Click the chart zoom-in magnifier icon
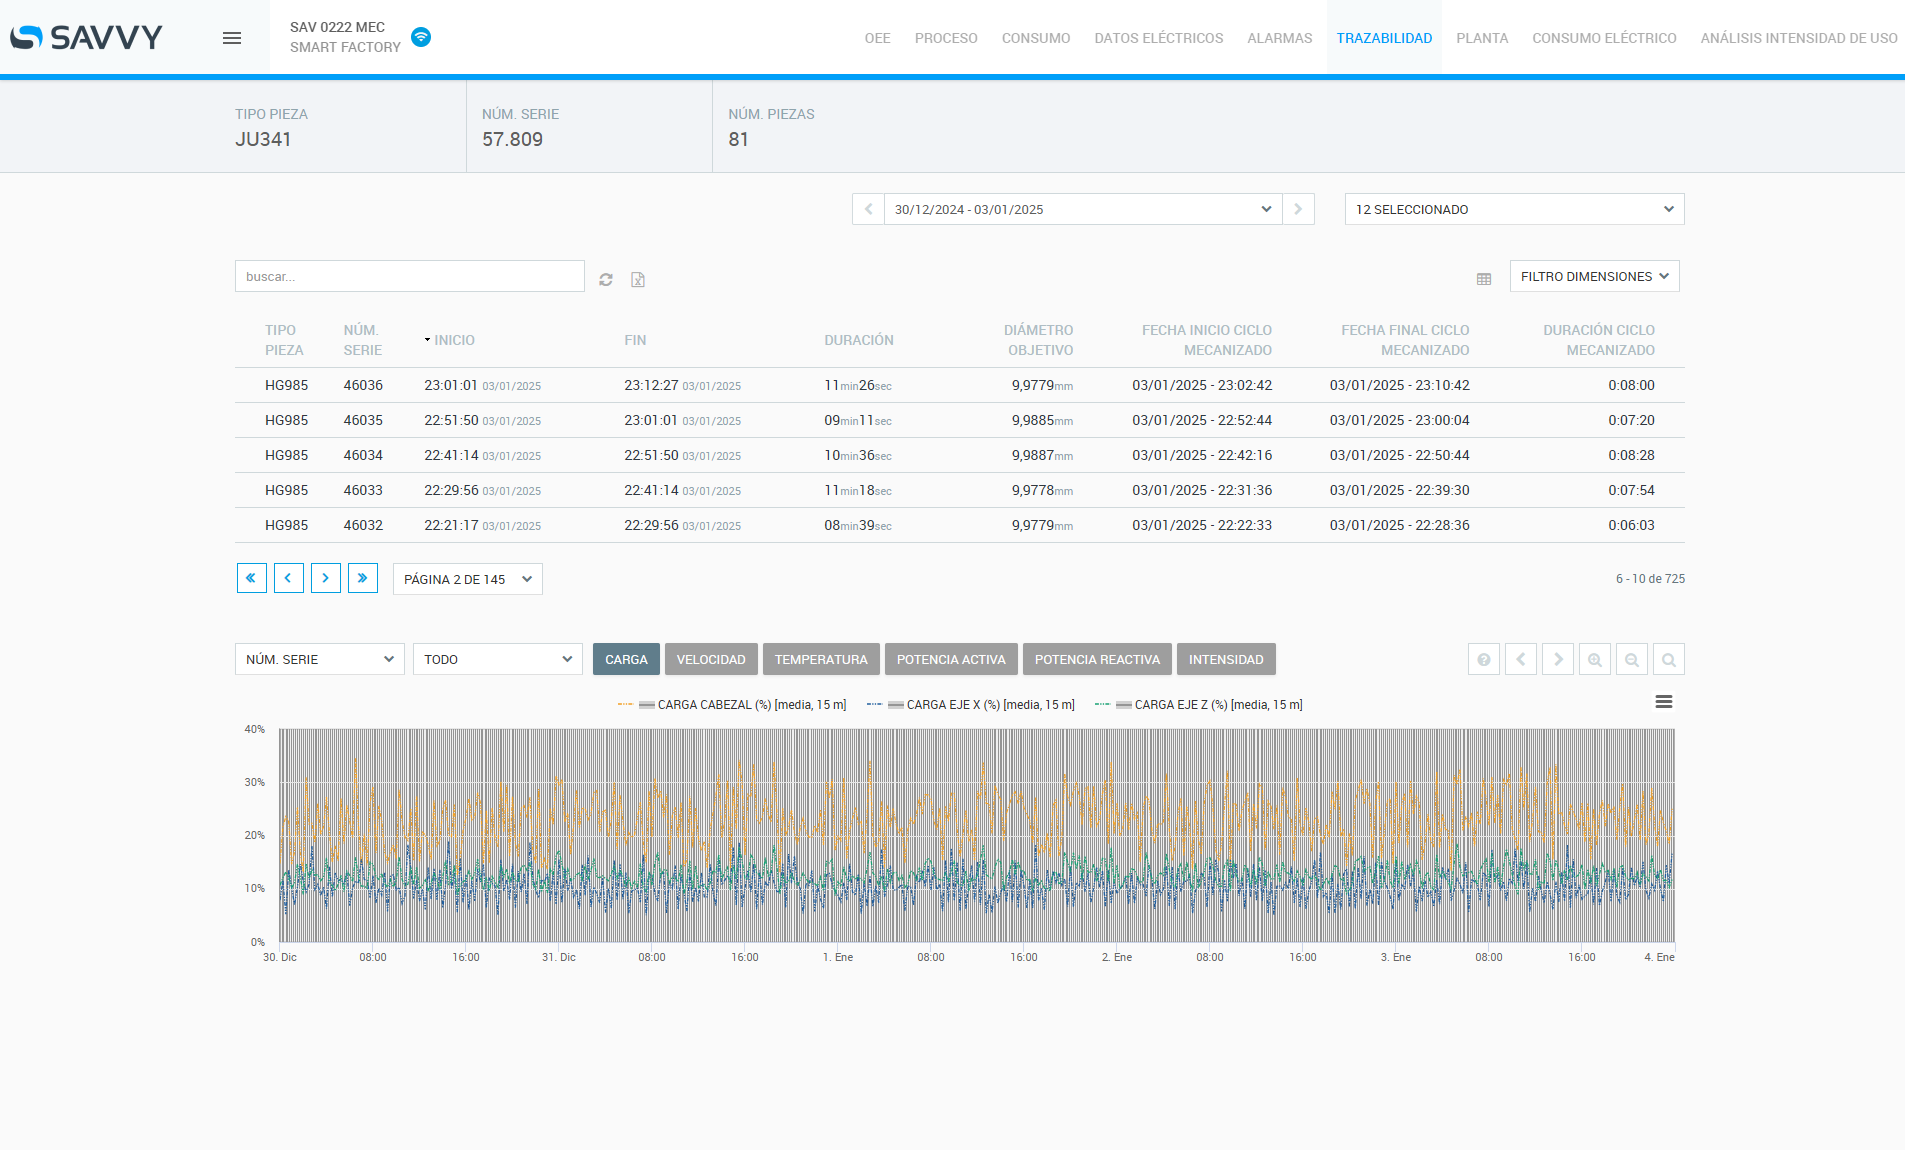 [x=1595, y=660]
